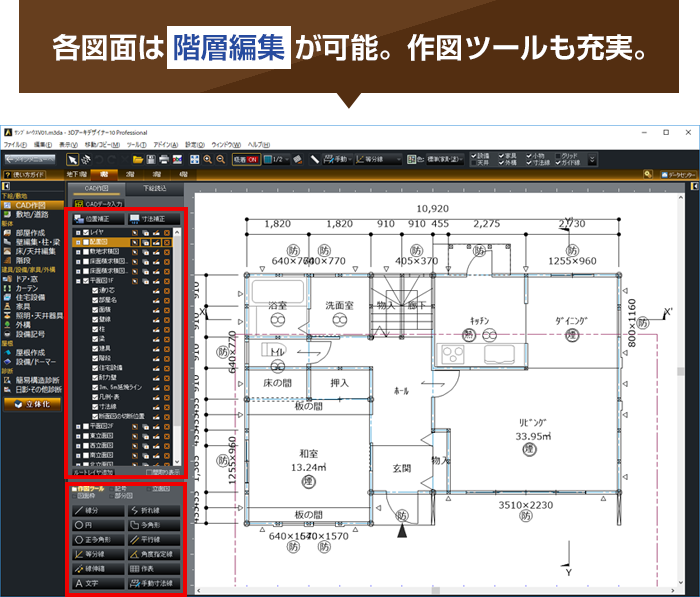Select the 線分 line drawing tool
Viewport: 700px width, 597px height.
point(97,511)
